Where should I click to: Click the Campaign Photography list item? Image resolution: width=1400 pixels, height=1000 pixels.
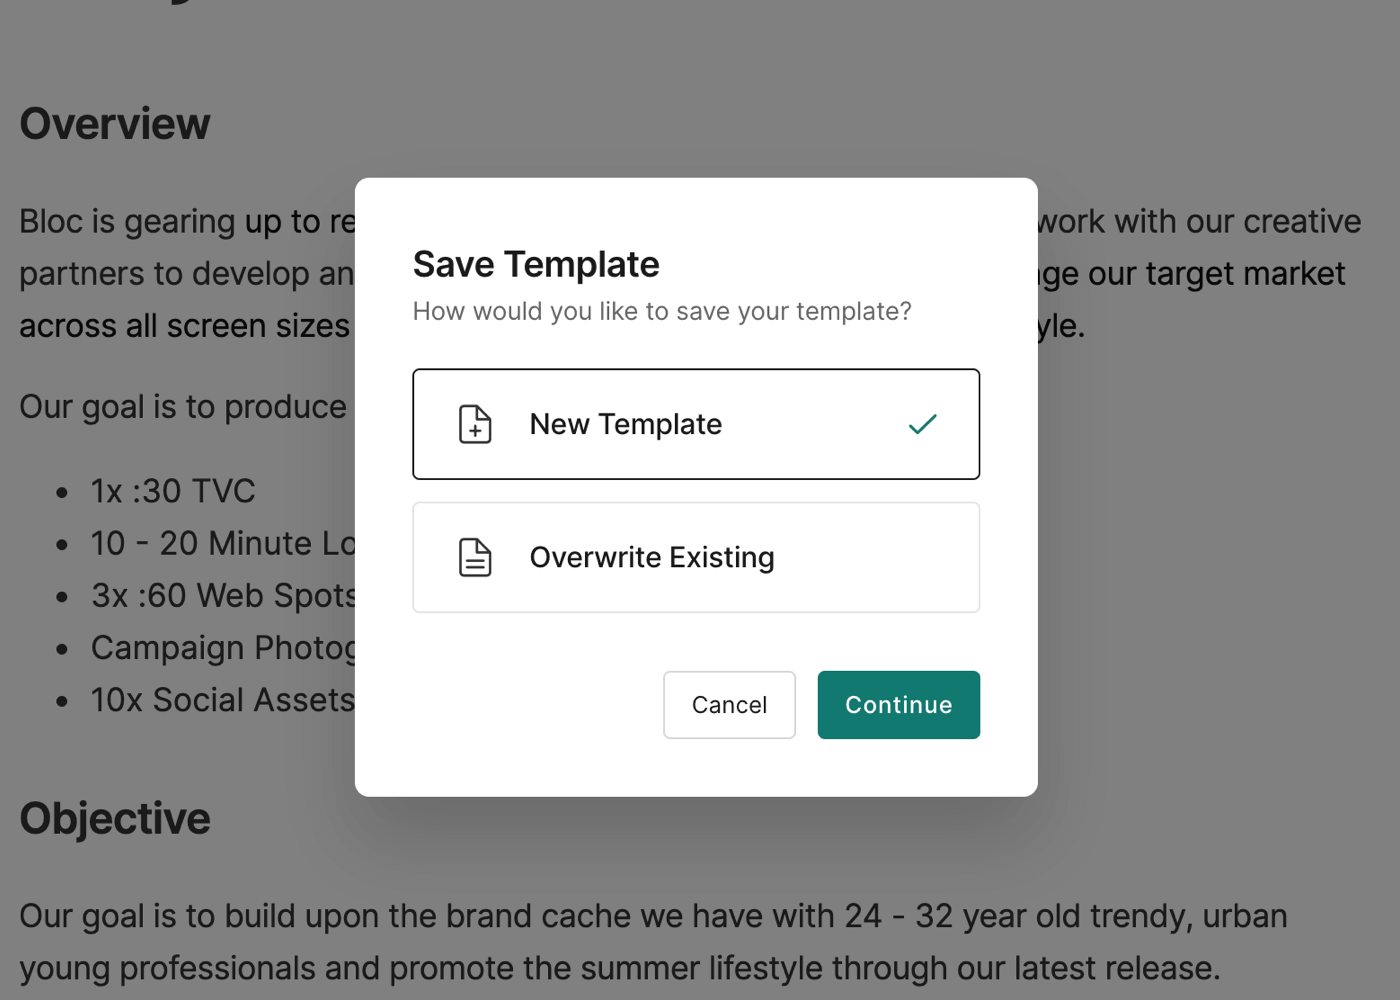point(222,648)
